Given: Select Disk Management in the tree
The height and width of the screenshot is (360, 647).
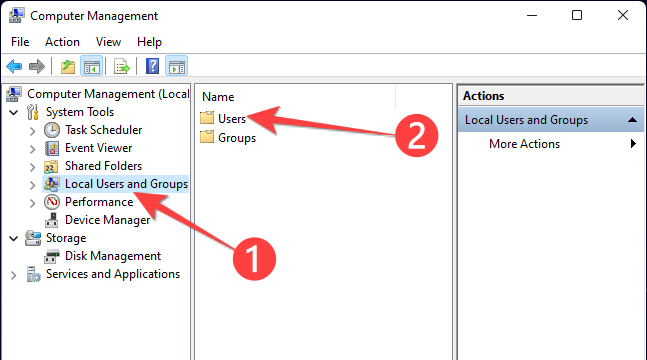Looking at the screenshot, I should pos(113,256).
